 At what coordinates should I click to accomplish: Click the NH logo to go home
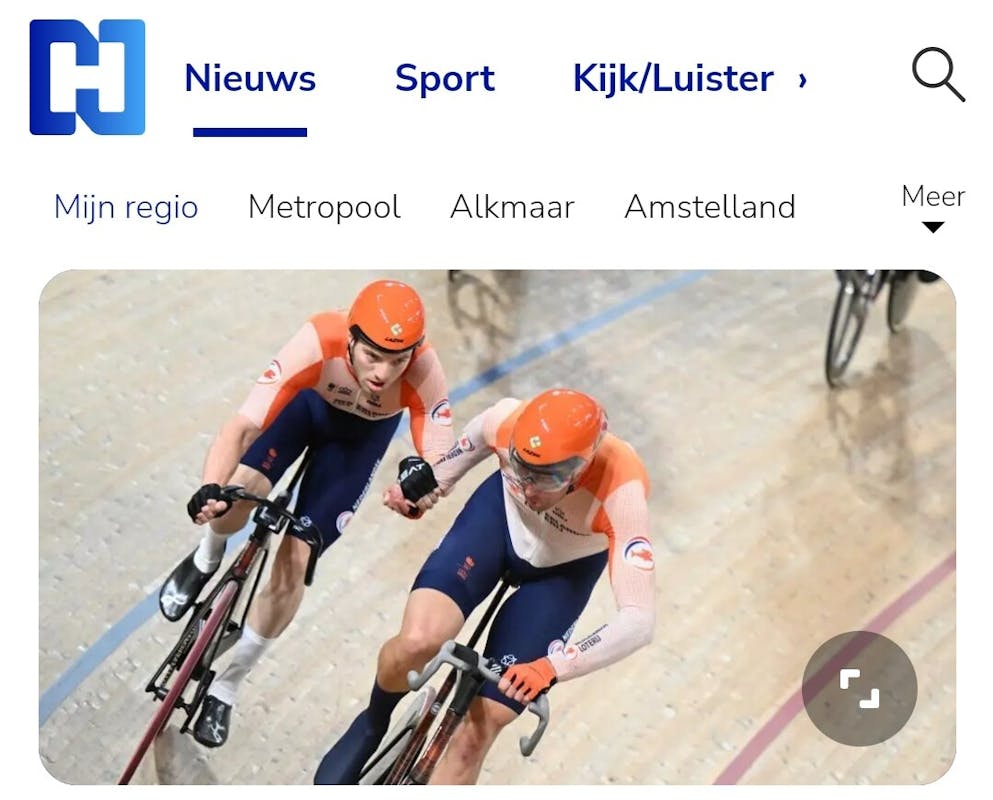point(87,77)
